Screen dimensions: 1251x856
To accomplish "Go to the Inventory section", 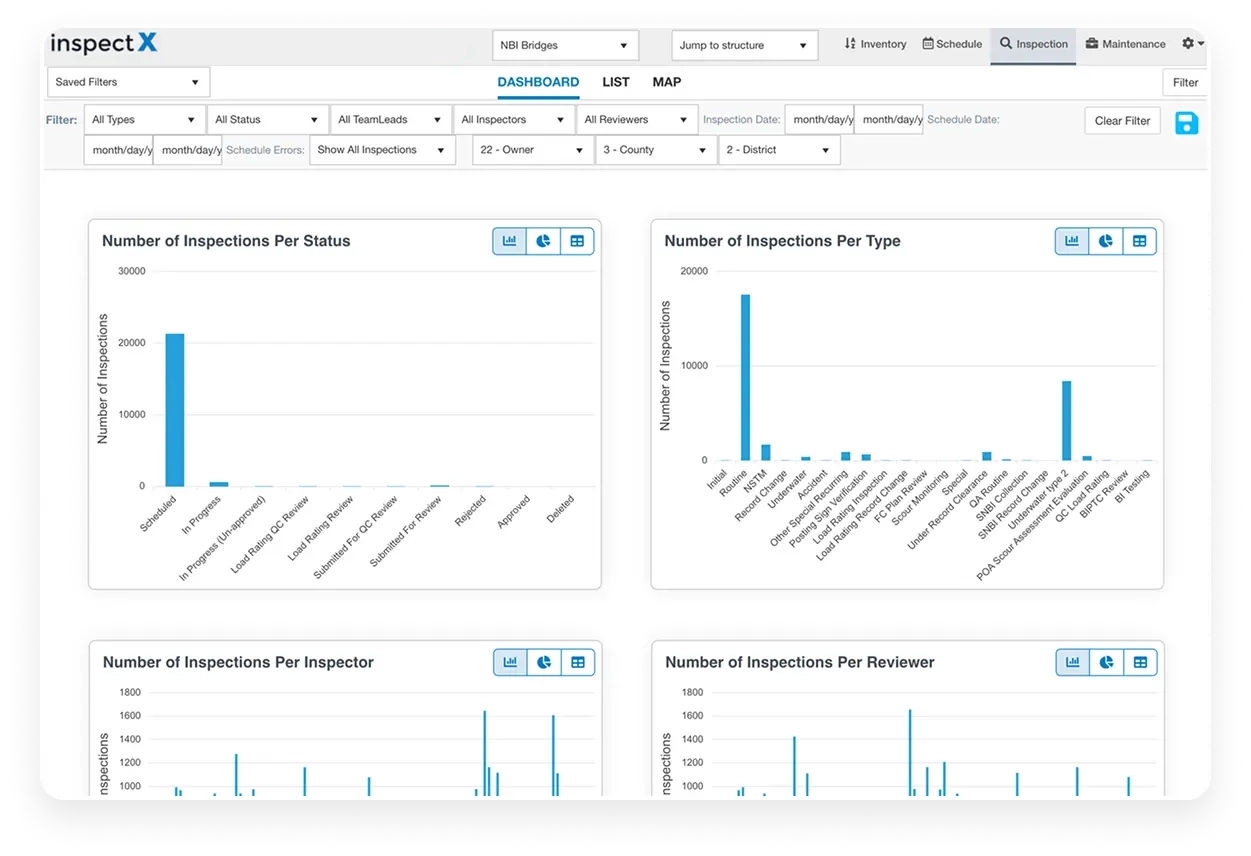I will [x=875, y=44].
